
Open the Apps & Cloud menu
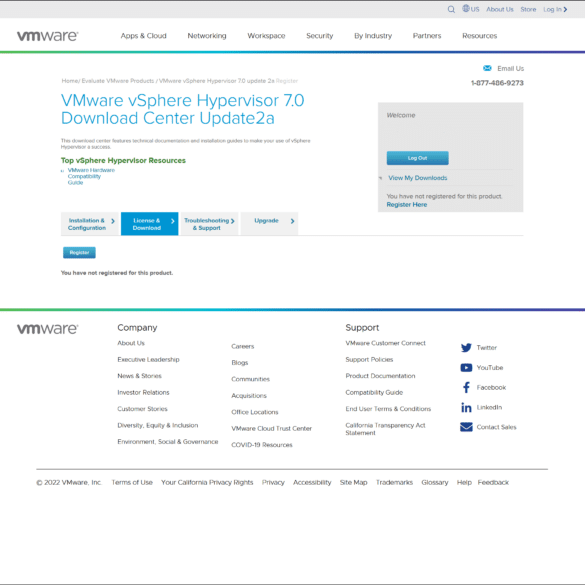click(x=143, y=36)
